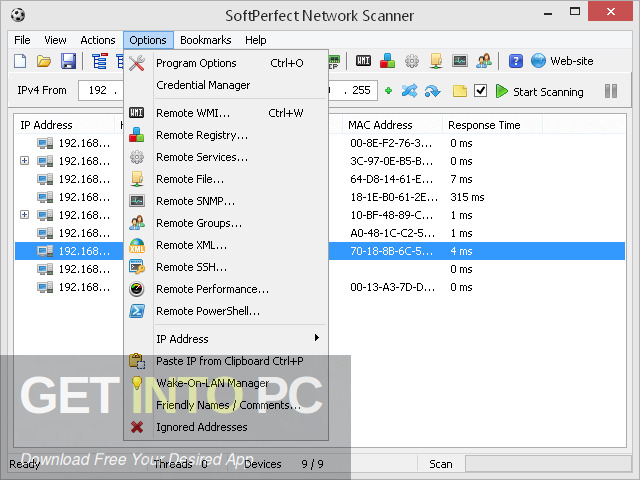Select MAC address A0-48-1C-C2-5...

coord(393,233)
